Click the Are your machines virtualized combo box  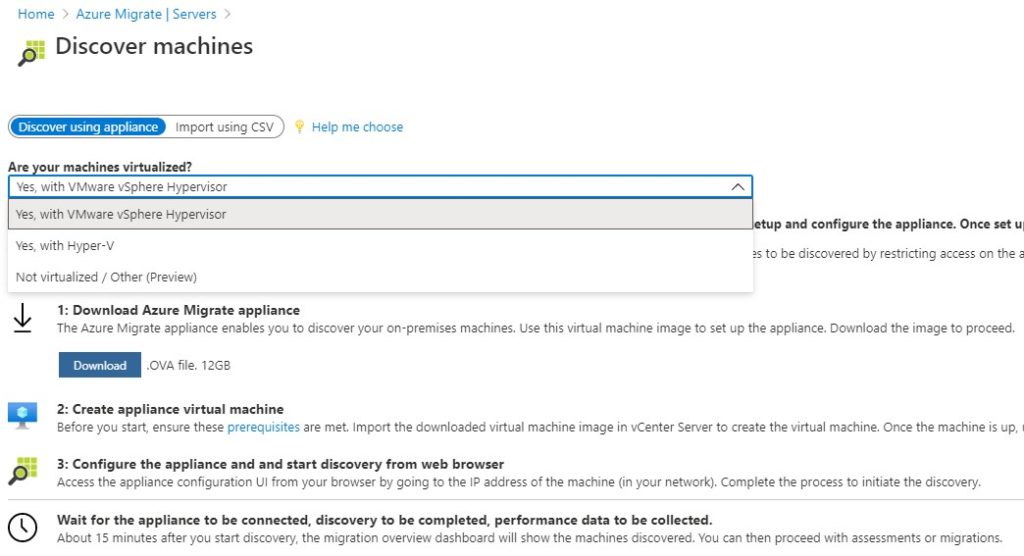point(380,187)
